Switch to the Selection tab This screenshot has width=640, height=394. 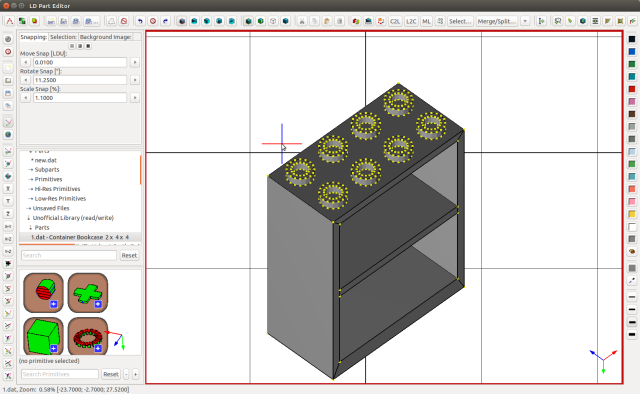pyautogui.click(x=63, y=37)
